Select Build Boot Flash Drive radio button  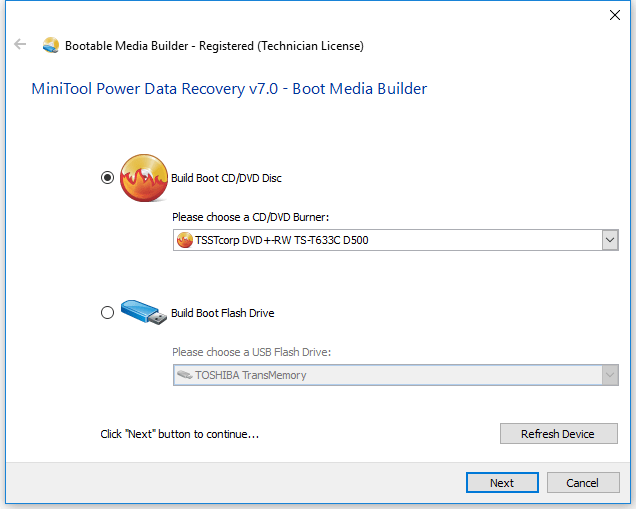click(x=107, y=313)
